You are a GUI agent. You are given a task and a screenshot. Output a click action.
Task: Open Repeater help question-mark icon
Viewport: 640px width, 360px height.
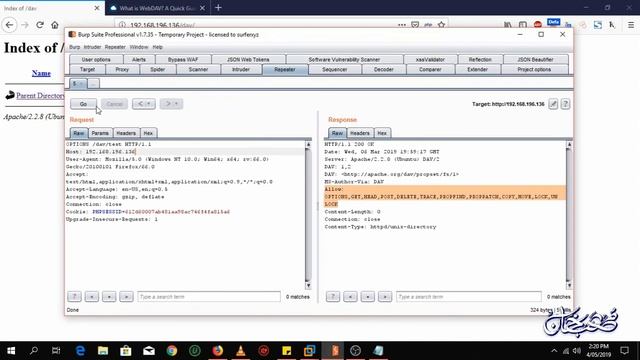[x=565, y=104]
